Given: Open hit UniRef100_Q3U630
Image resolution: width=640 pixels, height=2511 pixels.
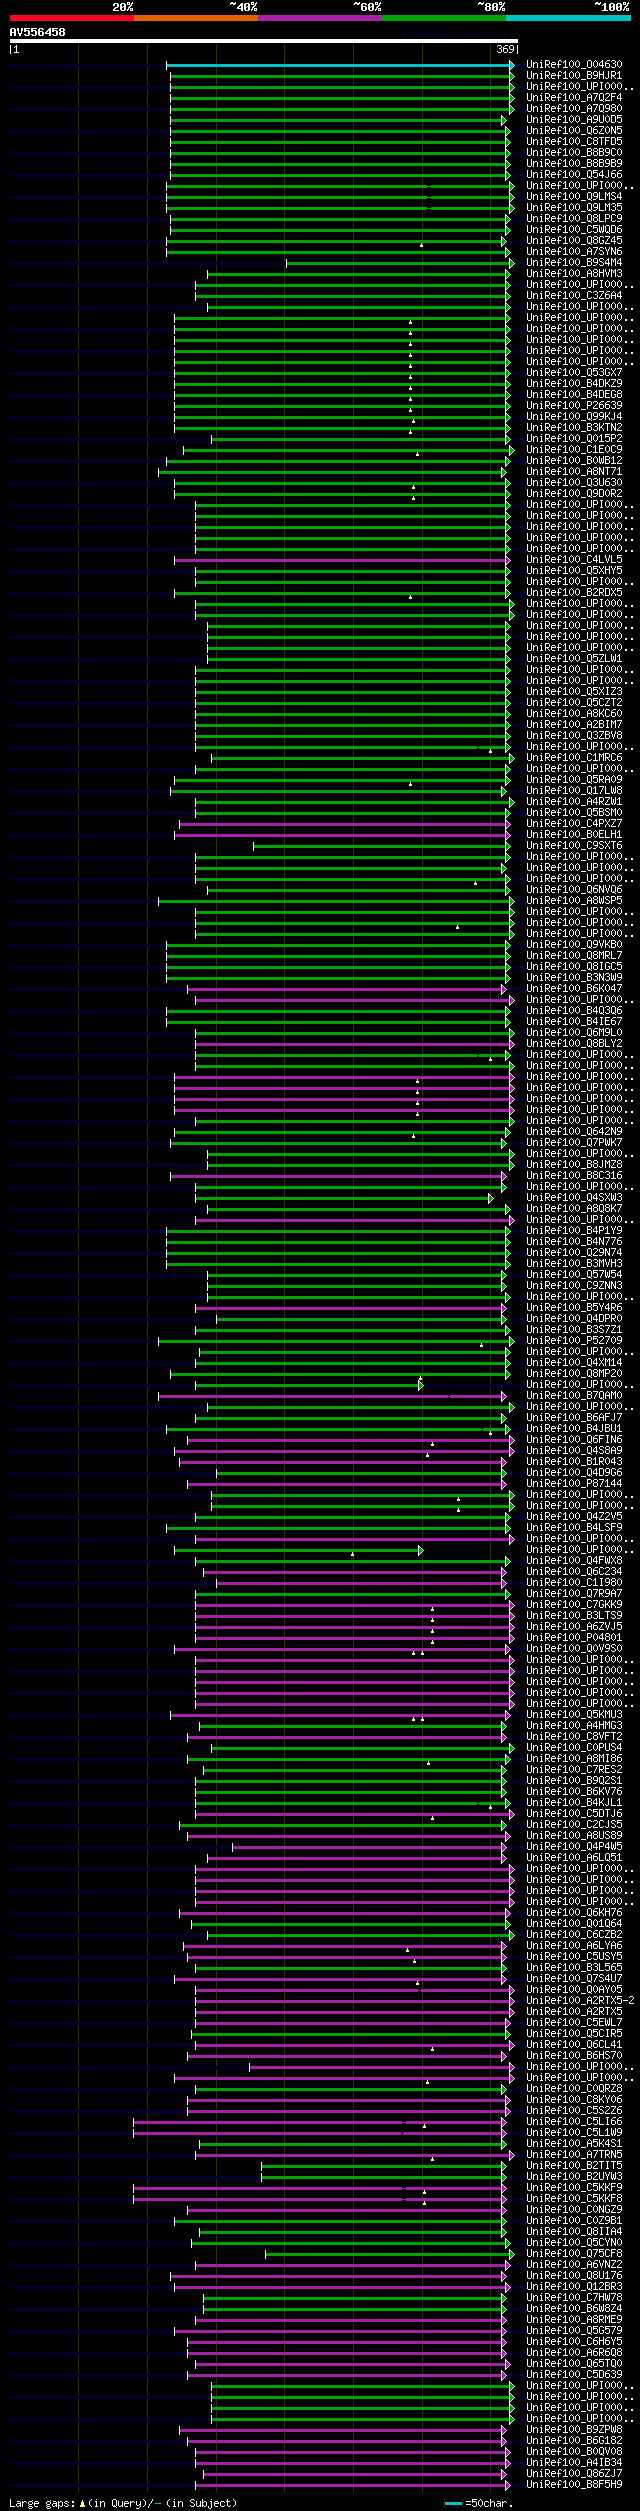Looking at the screenshot, I should 574,483.
